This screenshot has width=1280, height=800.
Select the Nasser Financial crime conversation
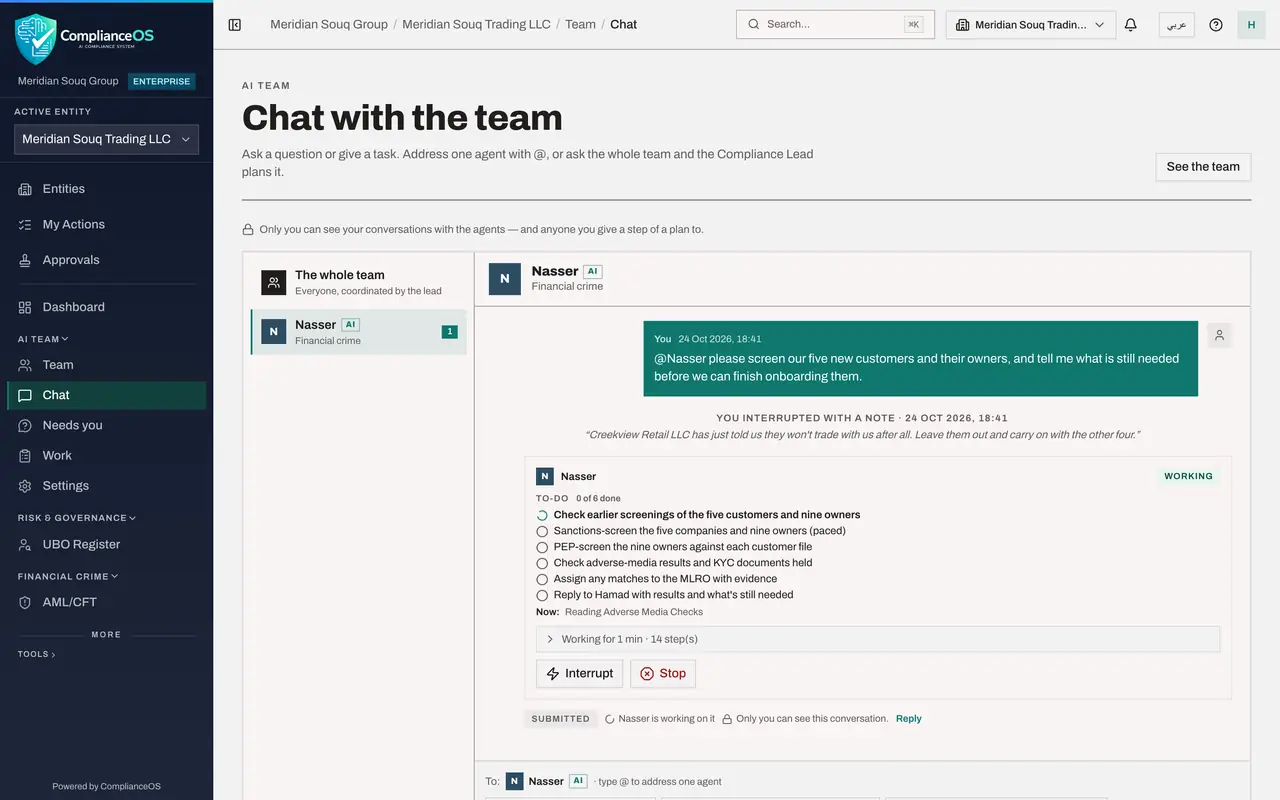tap(358, 332)
